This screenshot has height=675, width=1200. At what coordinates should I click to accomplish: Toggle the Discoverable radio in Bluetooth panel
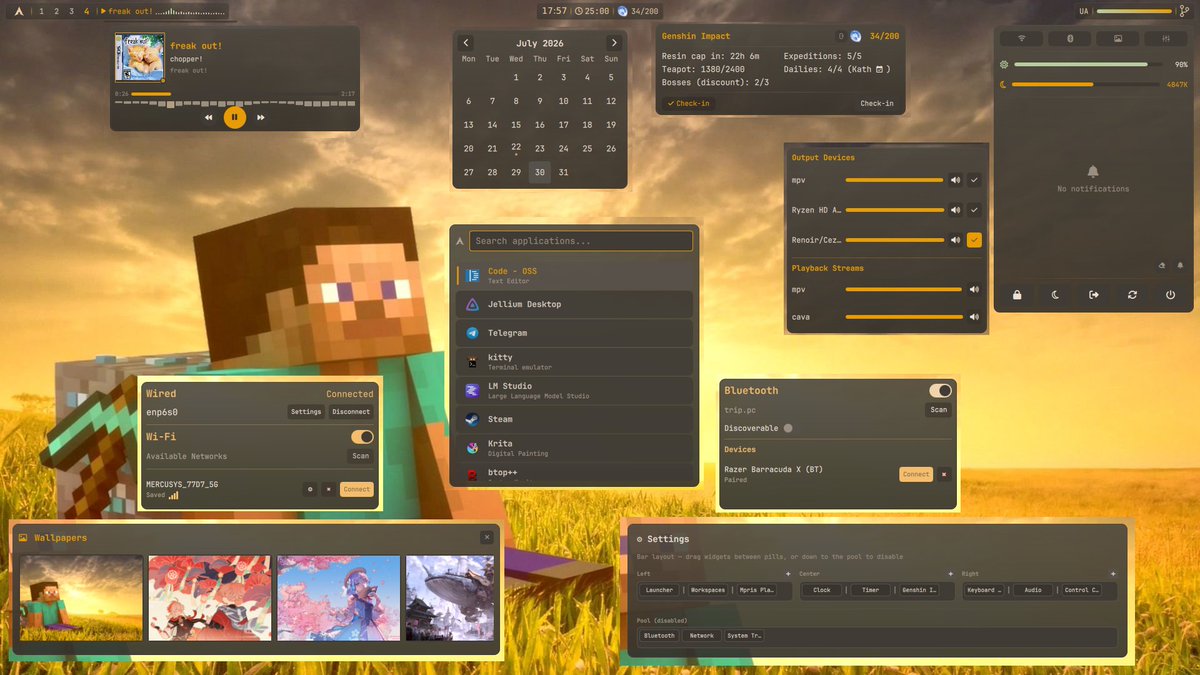(788, 428)
